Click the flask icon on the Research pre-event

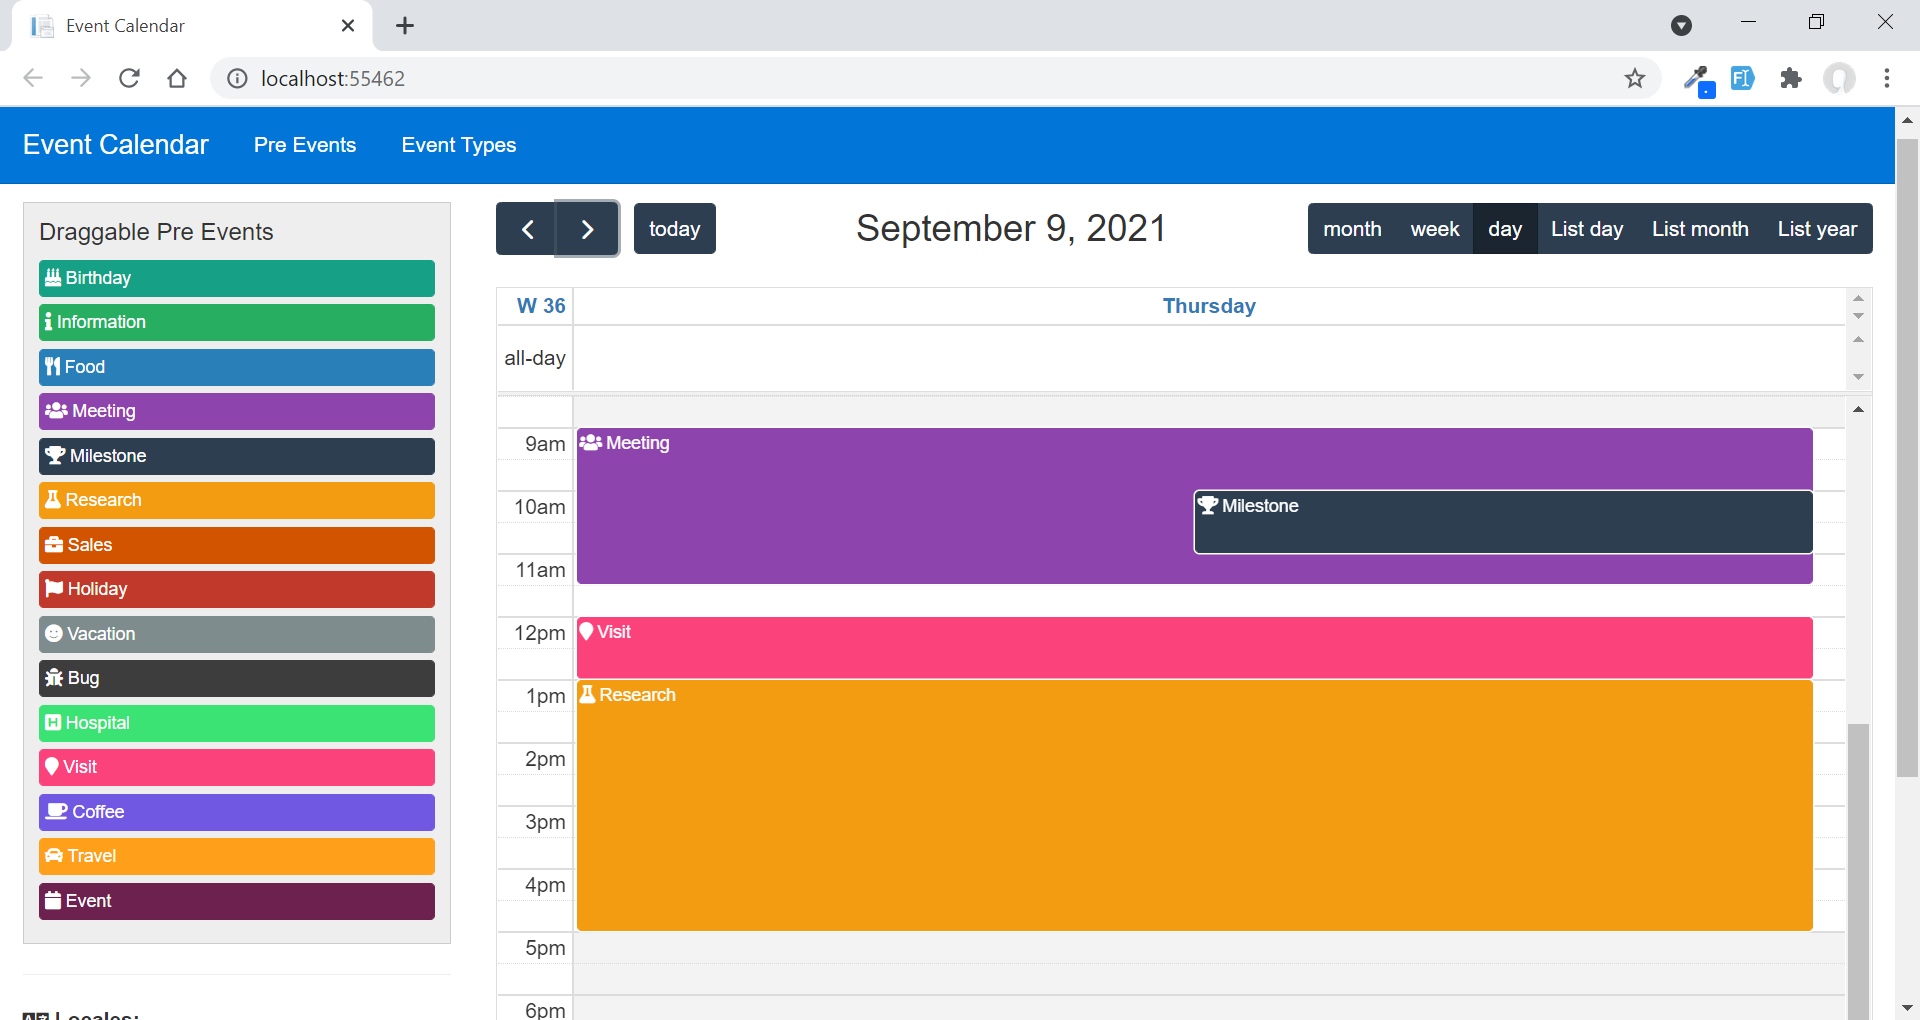pos(53,499)
